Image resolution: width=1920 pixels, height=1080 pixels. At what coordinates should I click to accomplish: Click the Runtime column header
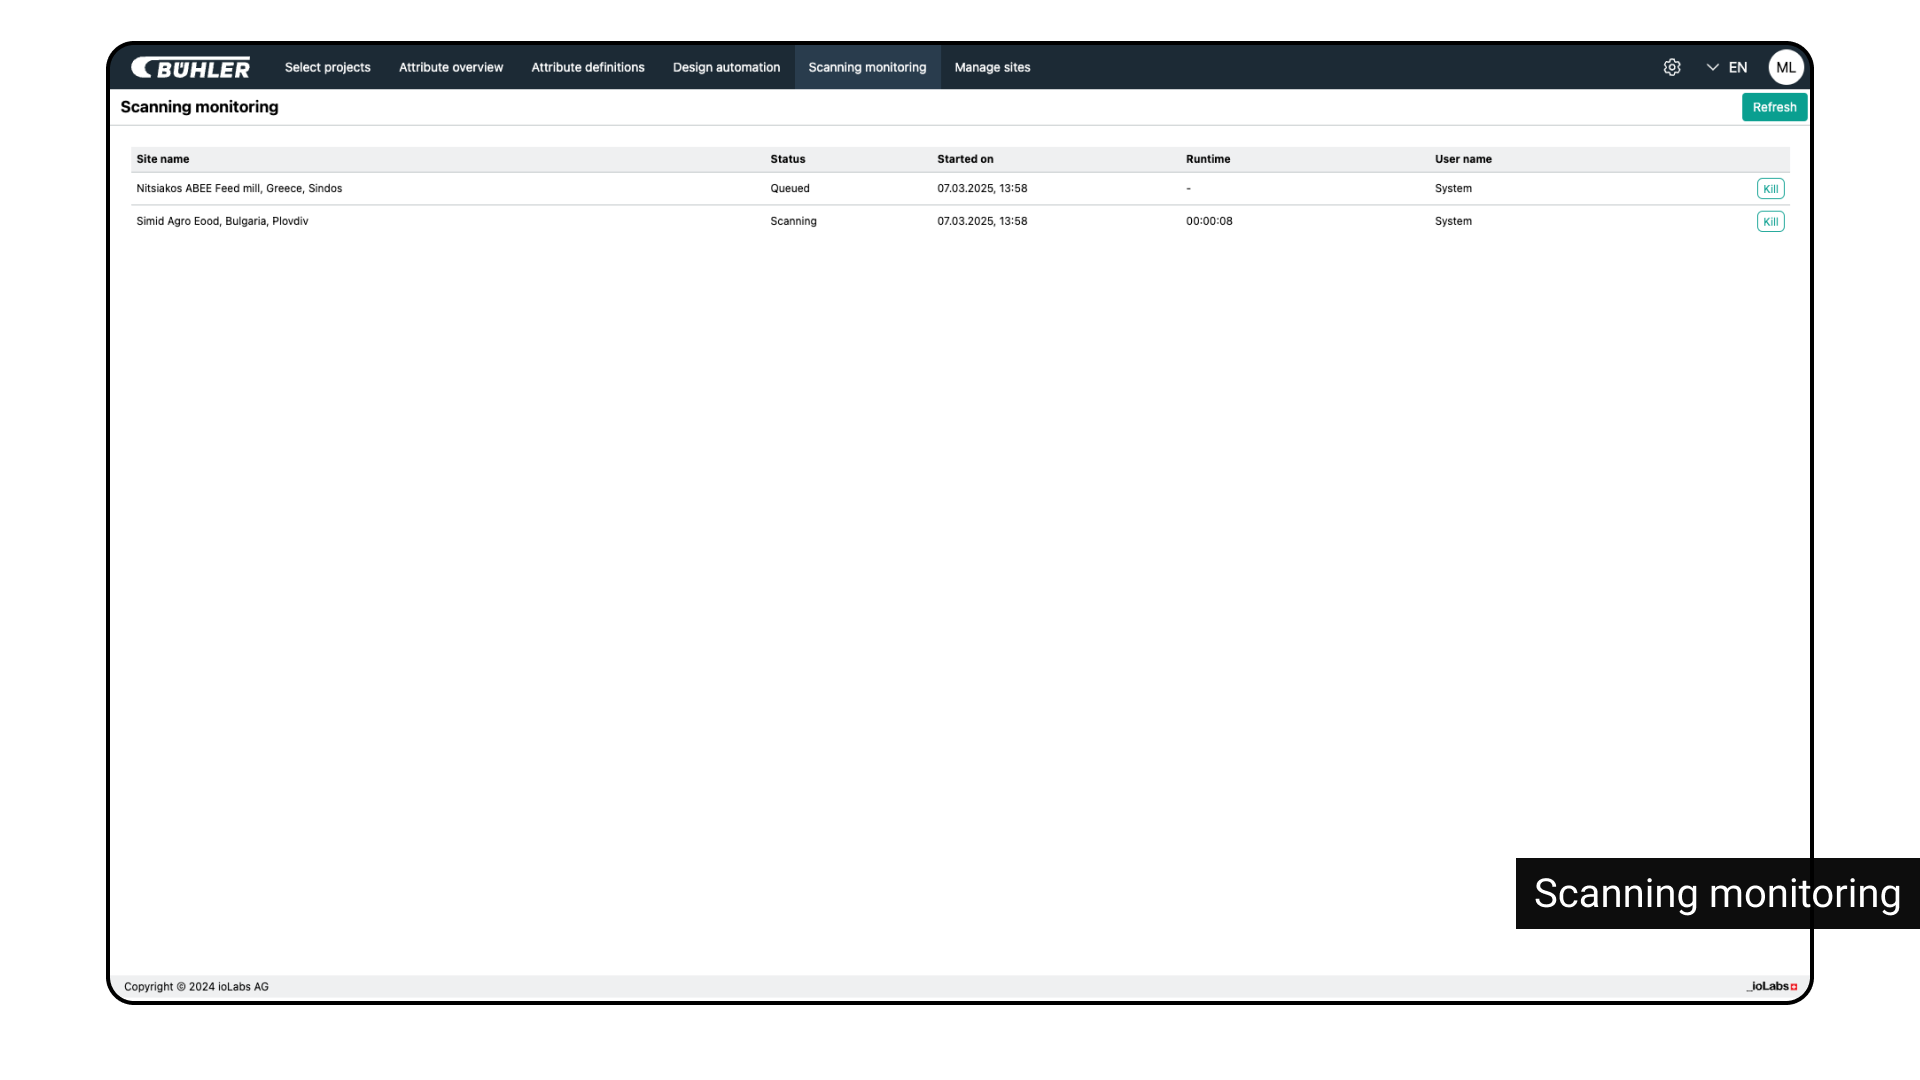1208,159
